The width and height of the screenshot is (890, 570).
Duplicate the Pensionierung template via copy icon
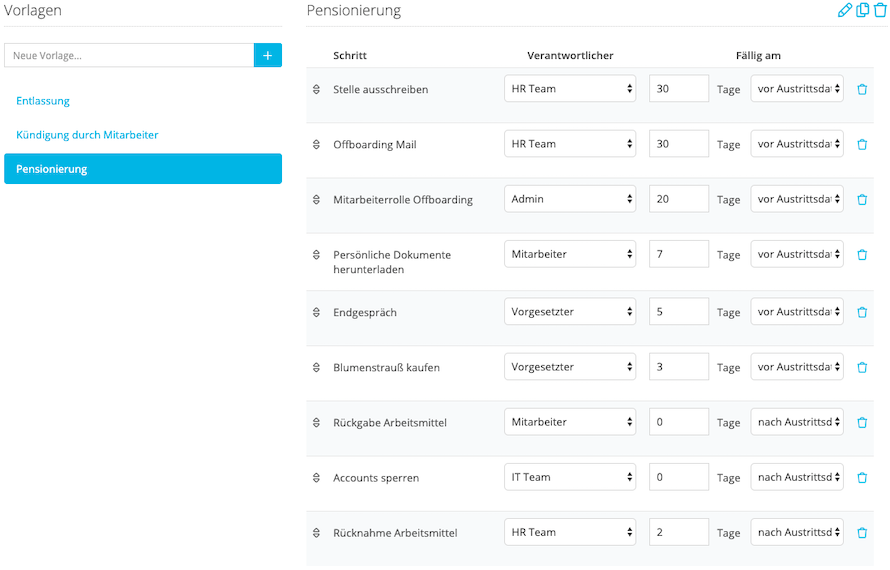tap(862, 10)
